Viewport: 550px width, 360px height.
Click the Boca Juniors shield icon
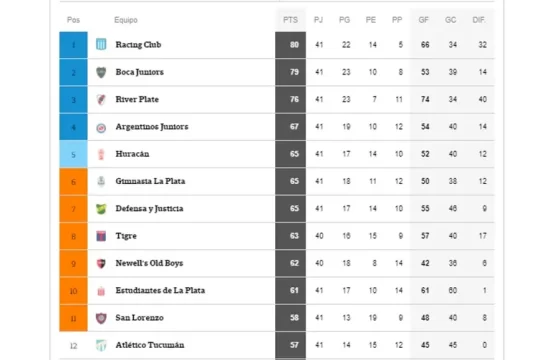tap(101, 72)
